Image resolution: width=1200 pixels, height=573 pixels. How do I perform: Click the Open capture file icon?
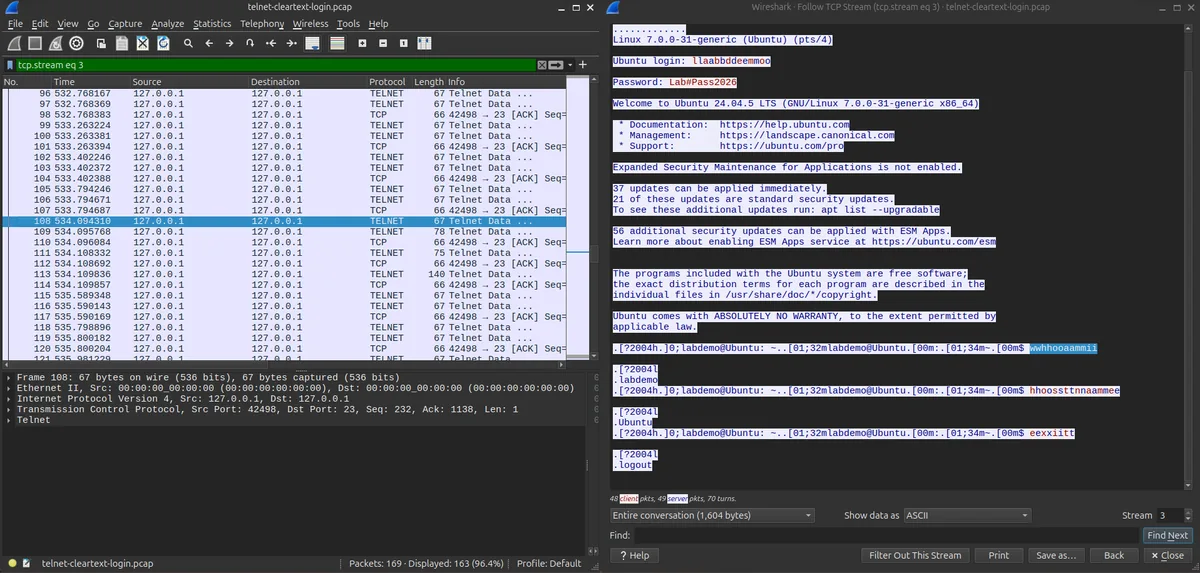coord(102,43)
